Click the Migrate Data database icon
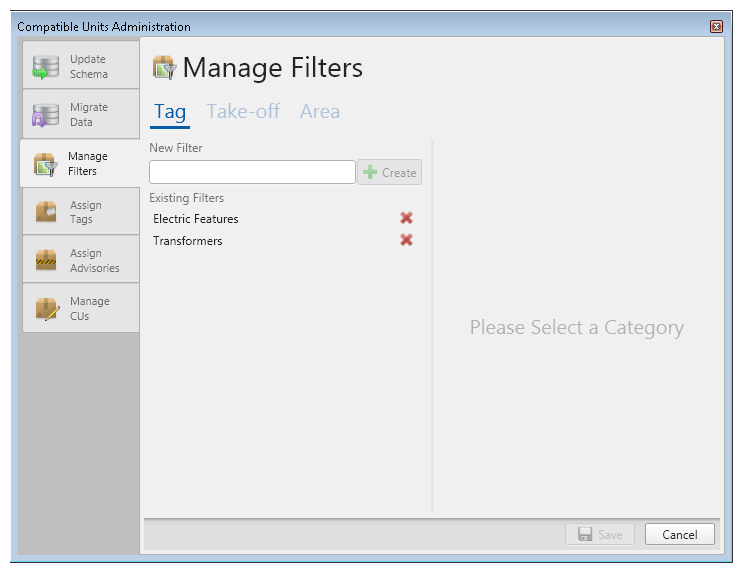Screen dimensions: 743x573 tap(45, 115)
